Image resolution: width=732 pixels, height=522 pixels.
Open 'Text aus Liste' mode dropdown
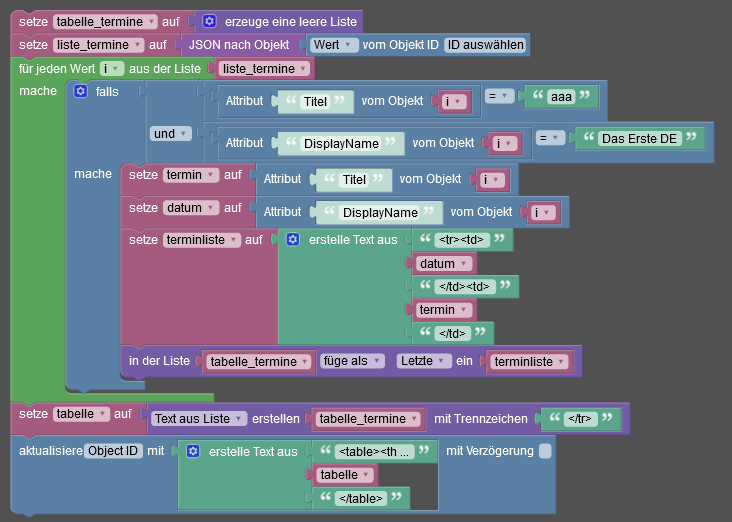tap(198, 418)
